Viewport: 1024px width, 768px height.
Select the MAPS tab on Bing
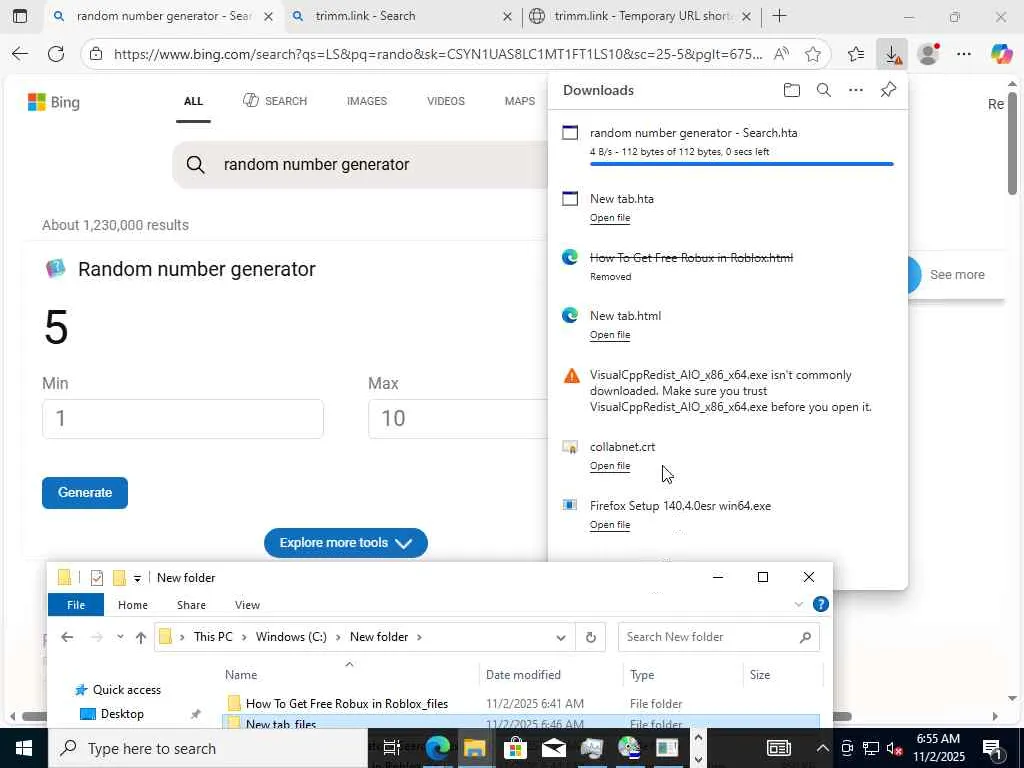519,101
